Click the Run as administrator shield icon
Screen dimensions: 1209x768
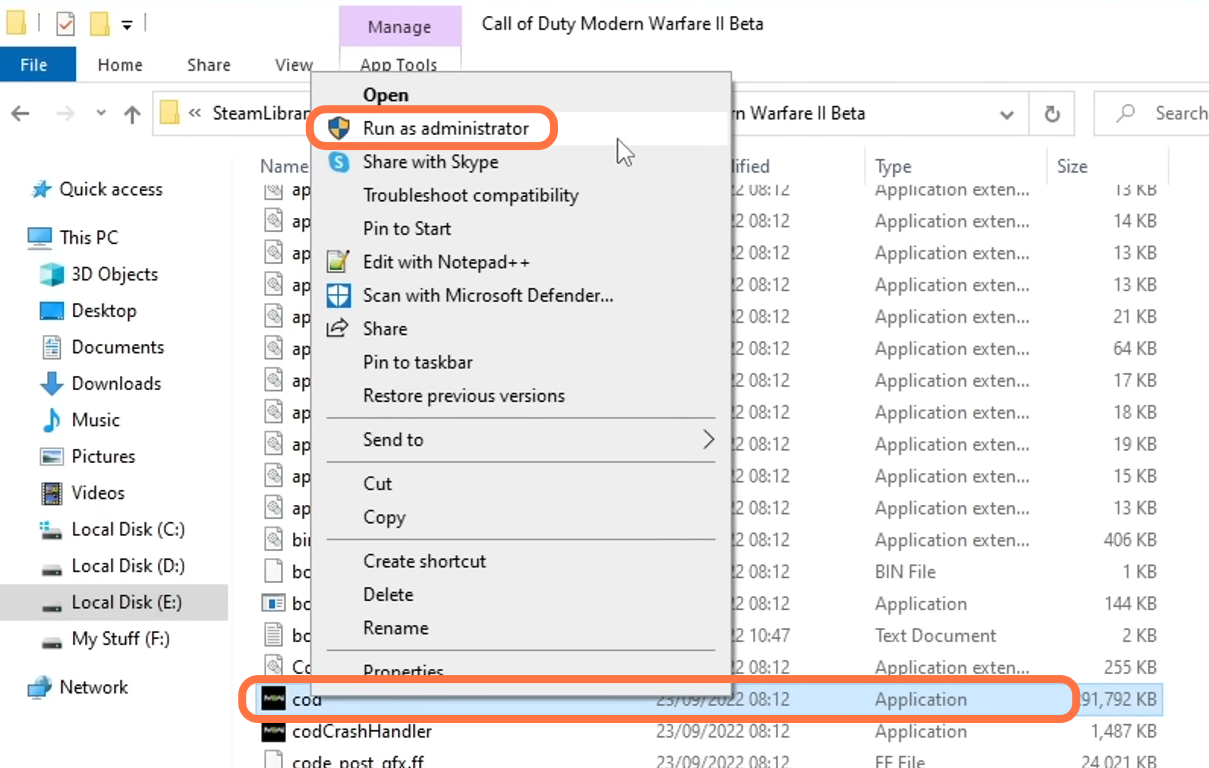coord(340,128)
